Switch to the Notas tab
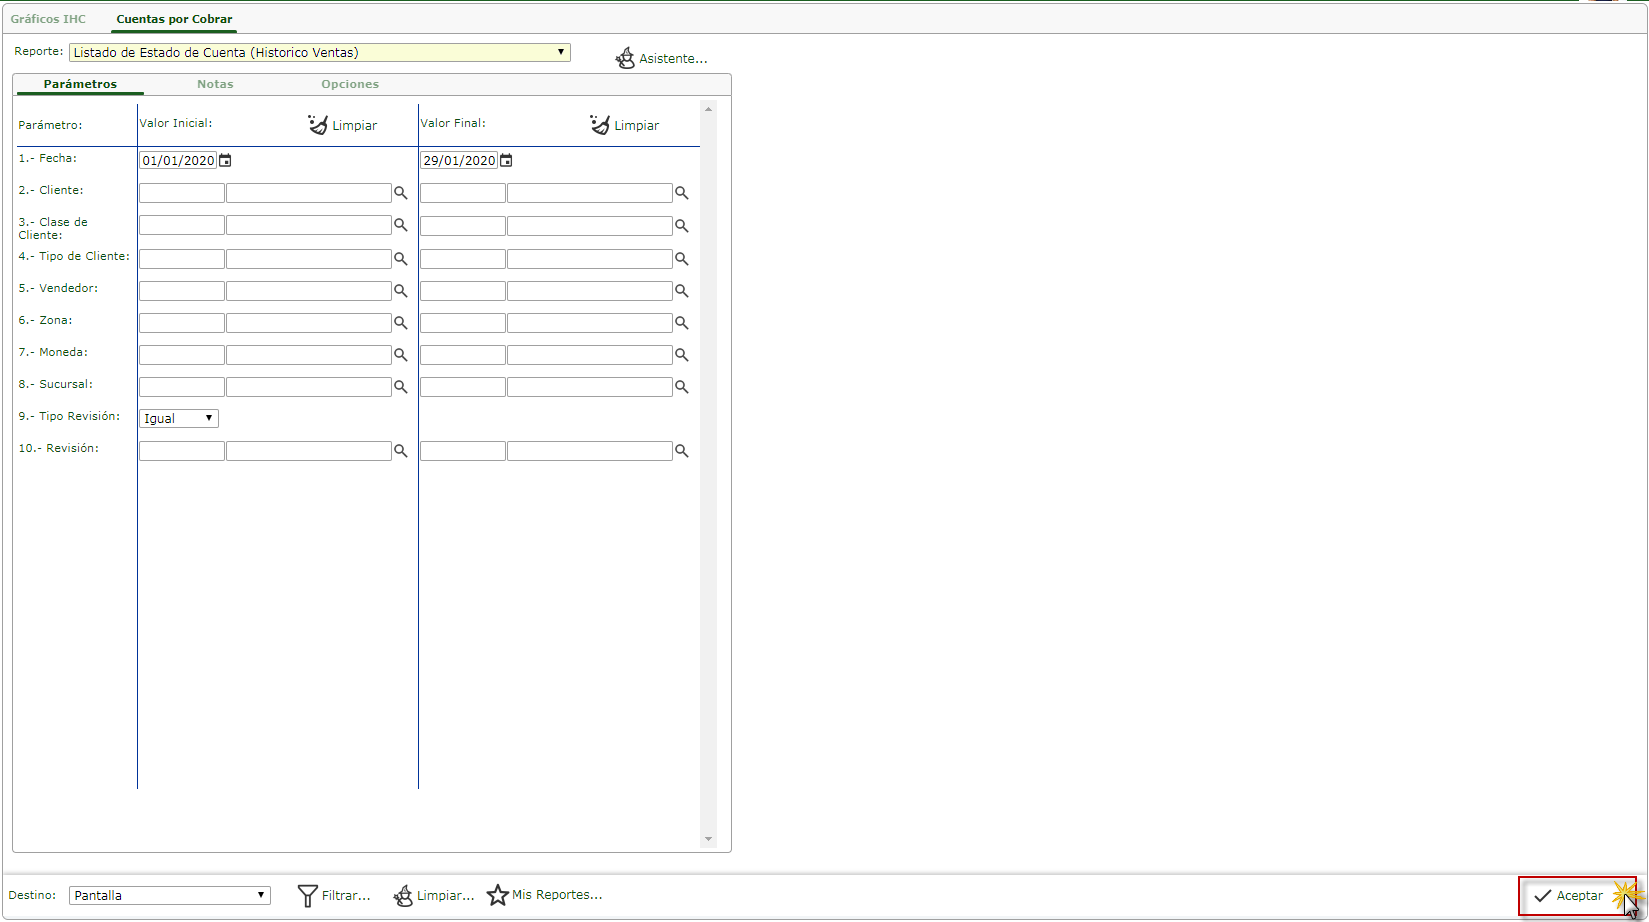 pos(215,84)
